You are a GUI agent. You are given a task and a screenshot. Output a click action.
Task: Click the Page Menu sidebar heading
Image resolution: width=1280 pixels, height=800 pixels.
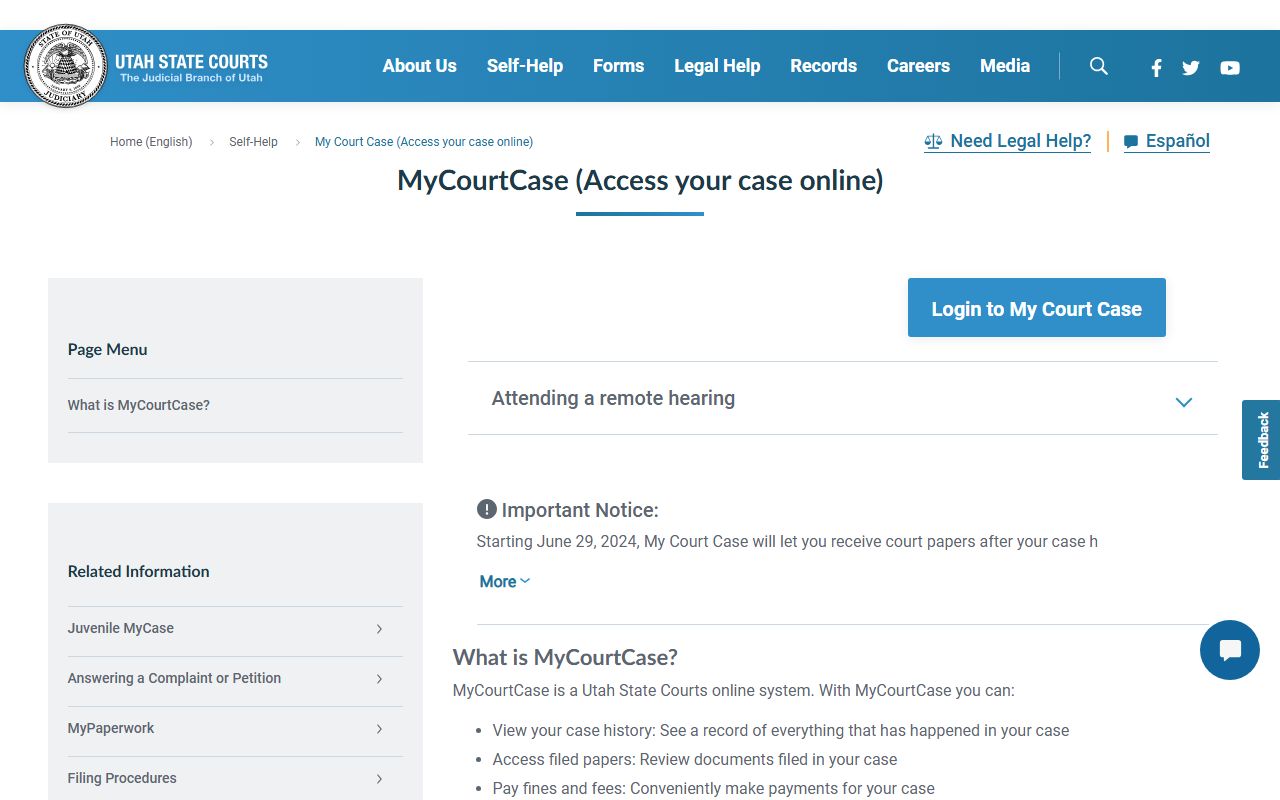coord(107,349)
